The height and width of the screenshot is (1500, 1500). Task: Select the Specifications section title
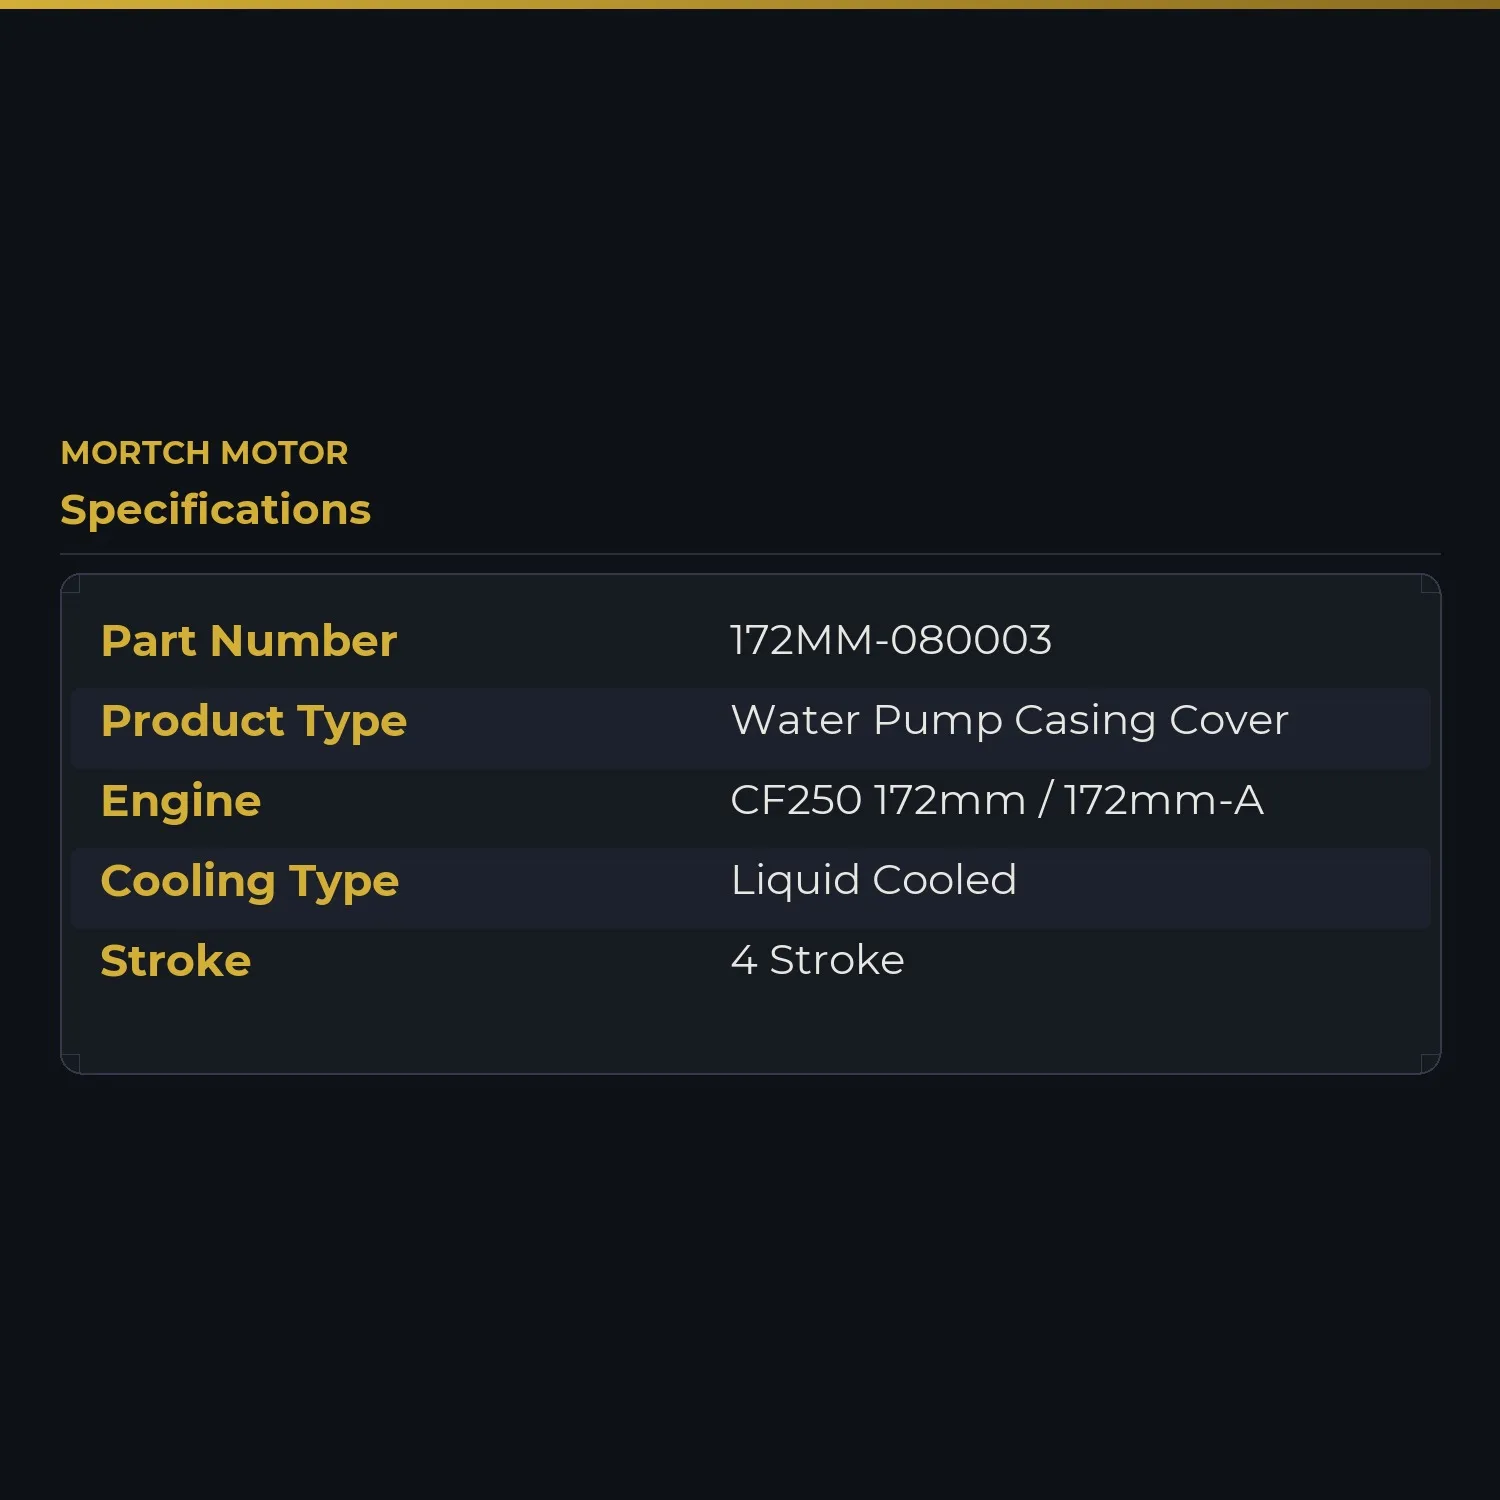215,510
